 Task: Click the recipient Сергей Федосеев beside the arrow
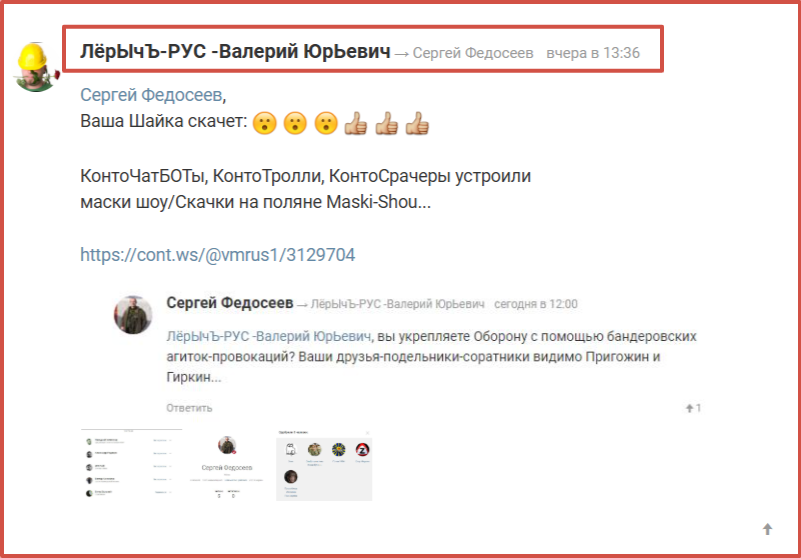473,53
